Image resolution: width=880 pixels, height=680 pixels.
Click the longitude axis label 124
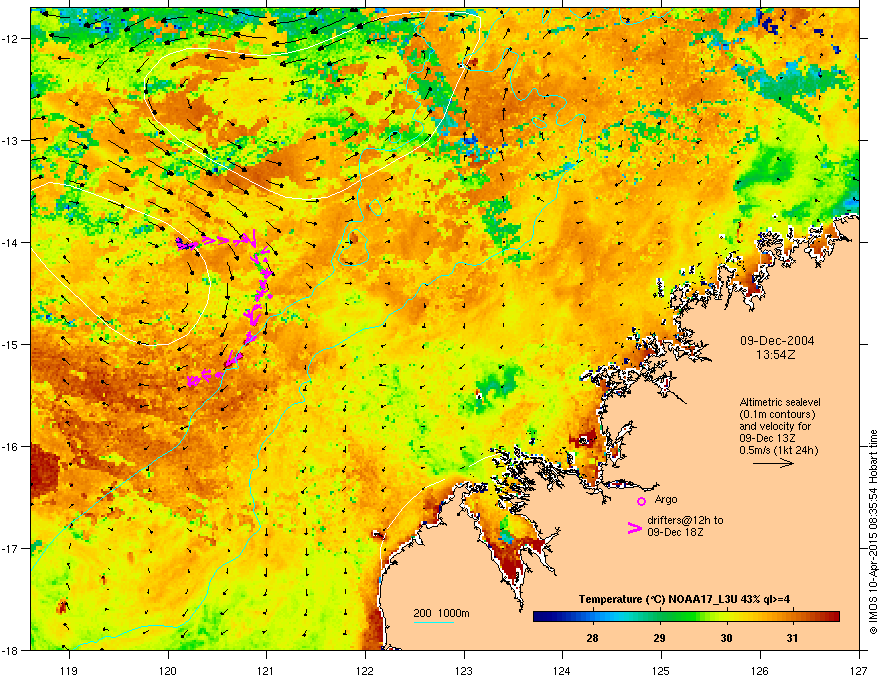coord(562,670)
